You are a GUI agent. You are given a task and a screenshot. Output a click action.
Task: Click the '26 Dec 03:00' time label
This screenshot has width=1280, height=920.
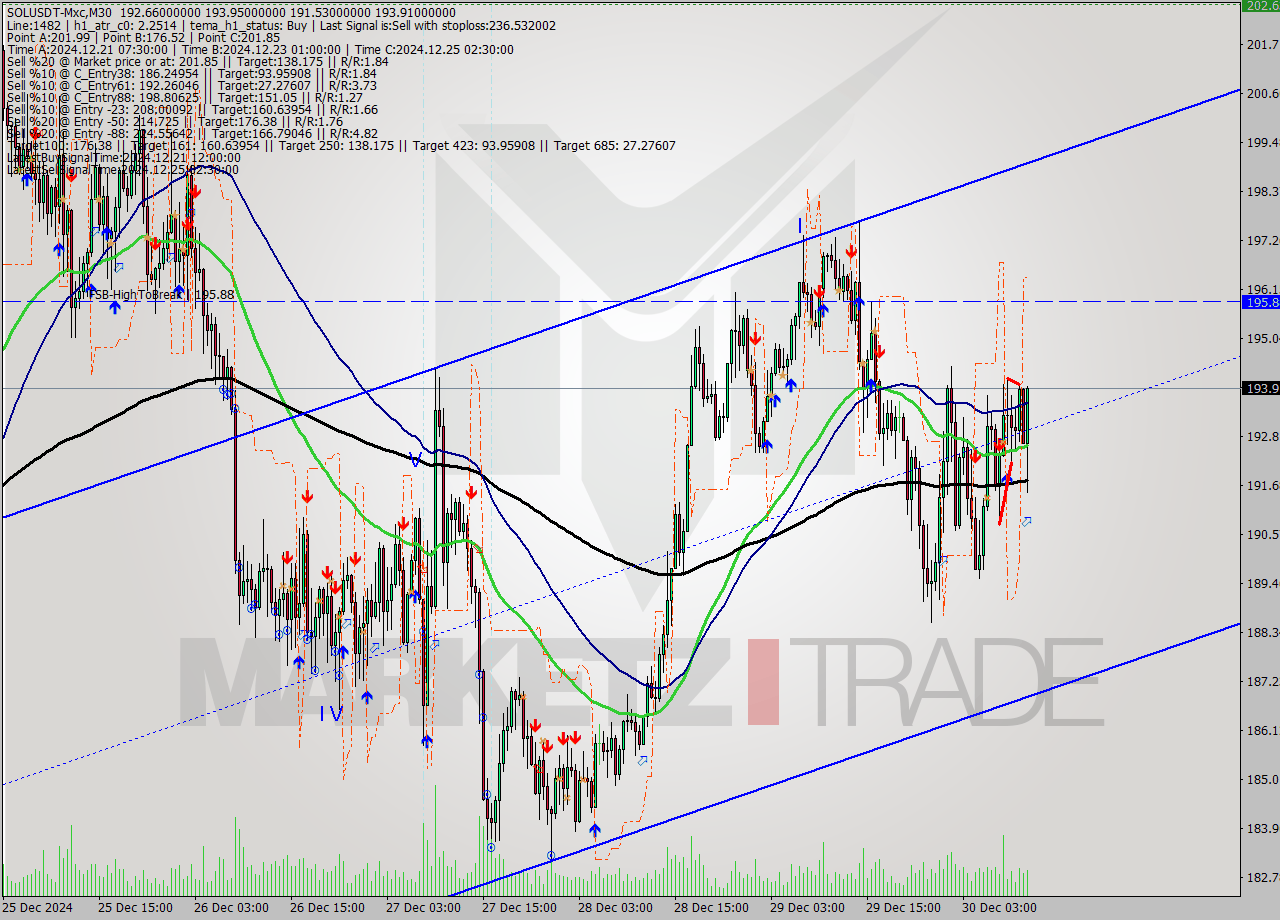coord(233,908)
